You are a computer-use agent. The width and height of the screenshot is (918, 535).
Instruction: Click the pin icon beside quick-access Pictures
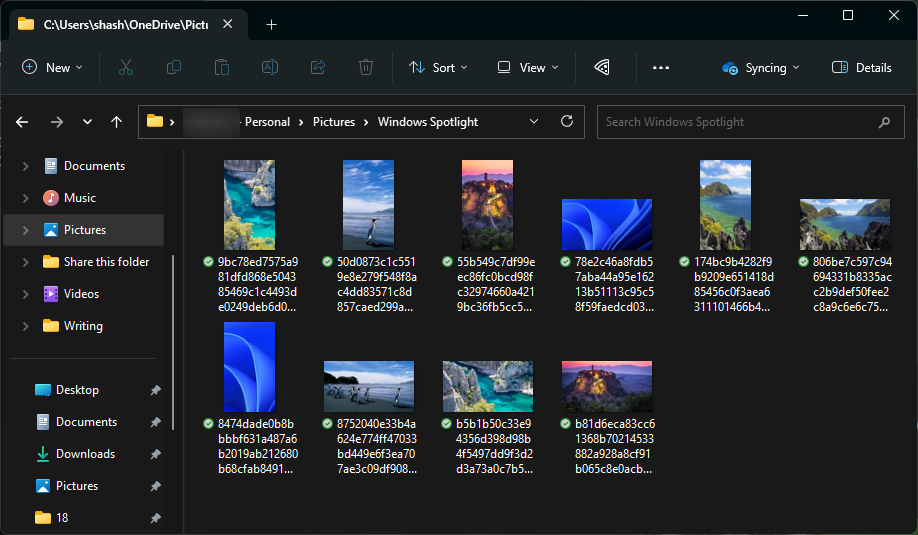click(155, 486)
